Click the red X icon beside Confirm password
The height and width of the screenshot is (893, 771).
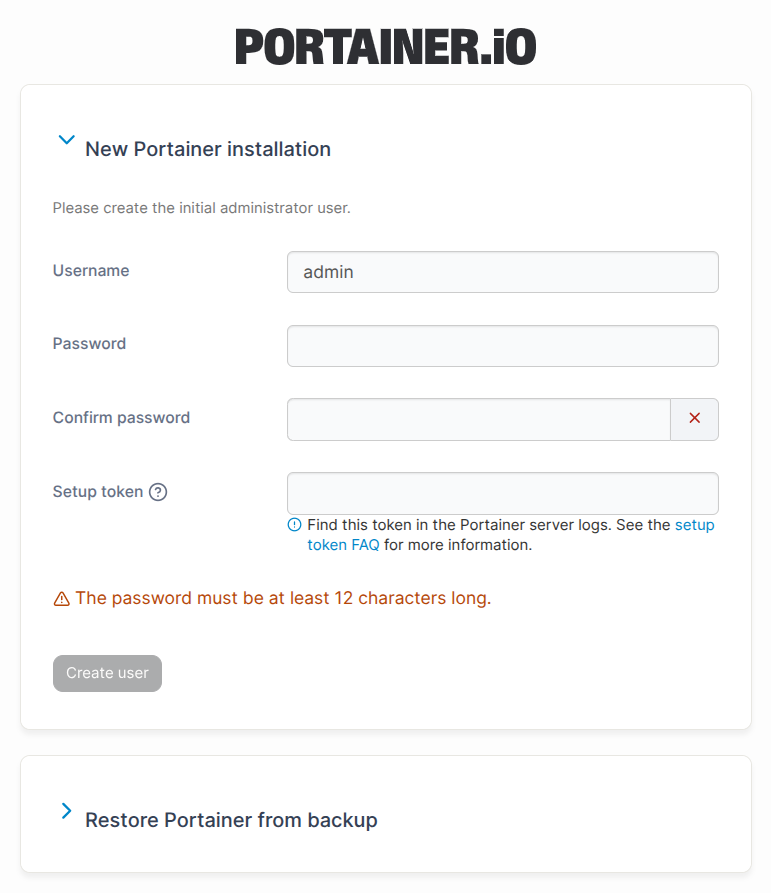(x=694, y=418)
